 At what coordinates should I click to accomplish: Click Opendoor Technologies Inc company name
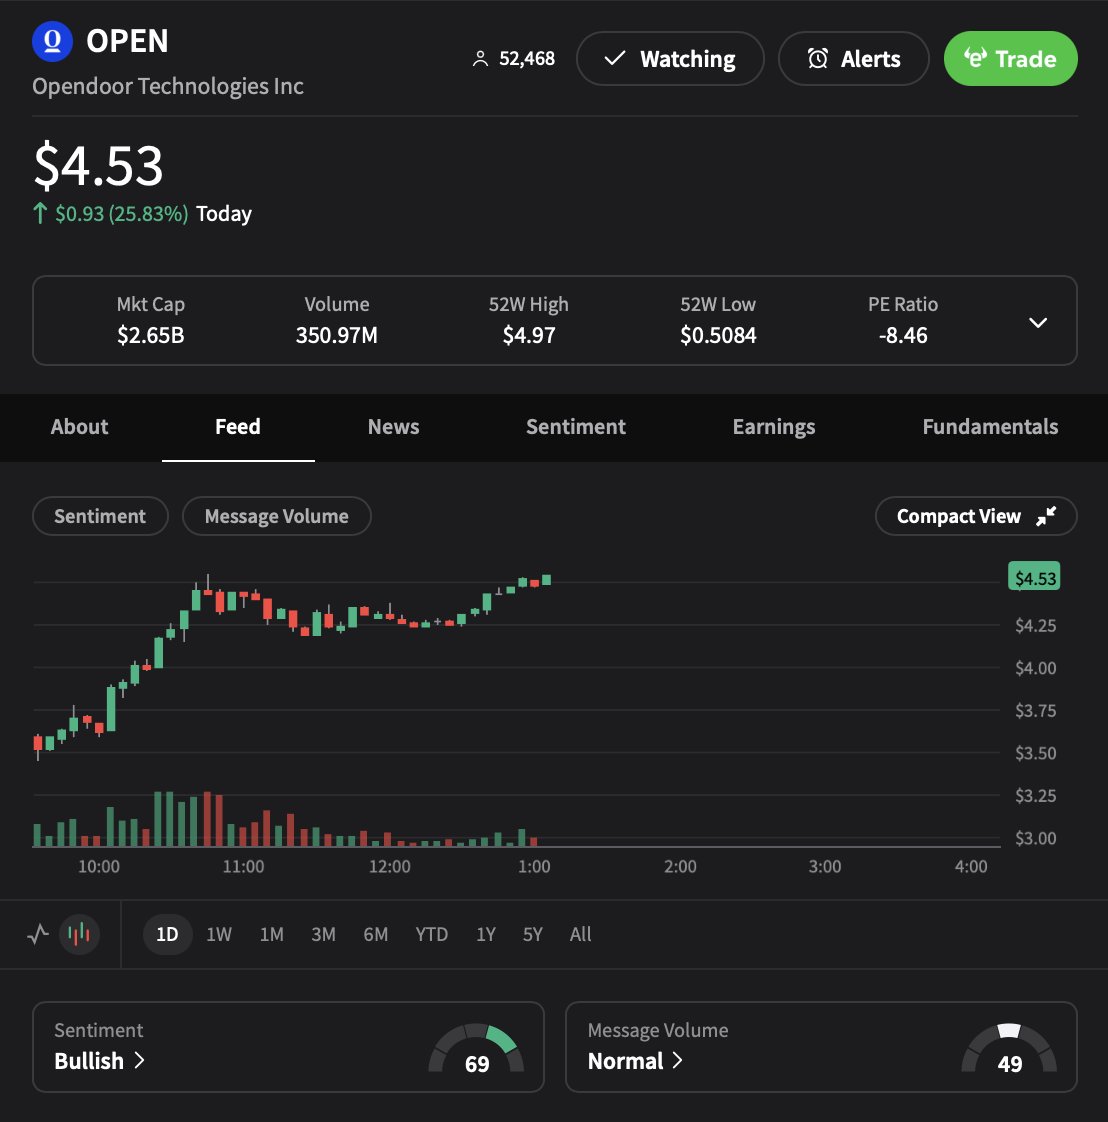[168, 87]
